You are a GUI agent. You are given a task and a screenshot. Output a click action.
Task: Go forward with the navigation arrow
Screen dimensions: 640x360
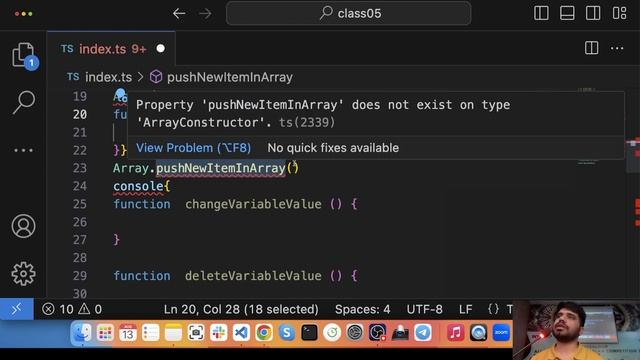[x=205, y=13]
